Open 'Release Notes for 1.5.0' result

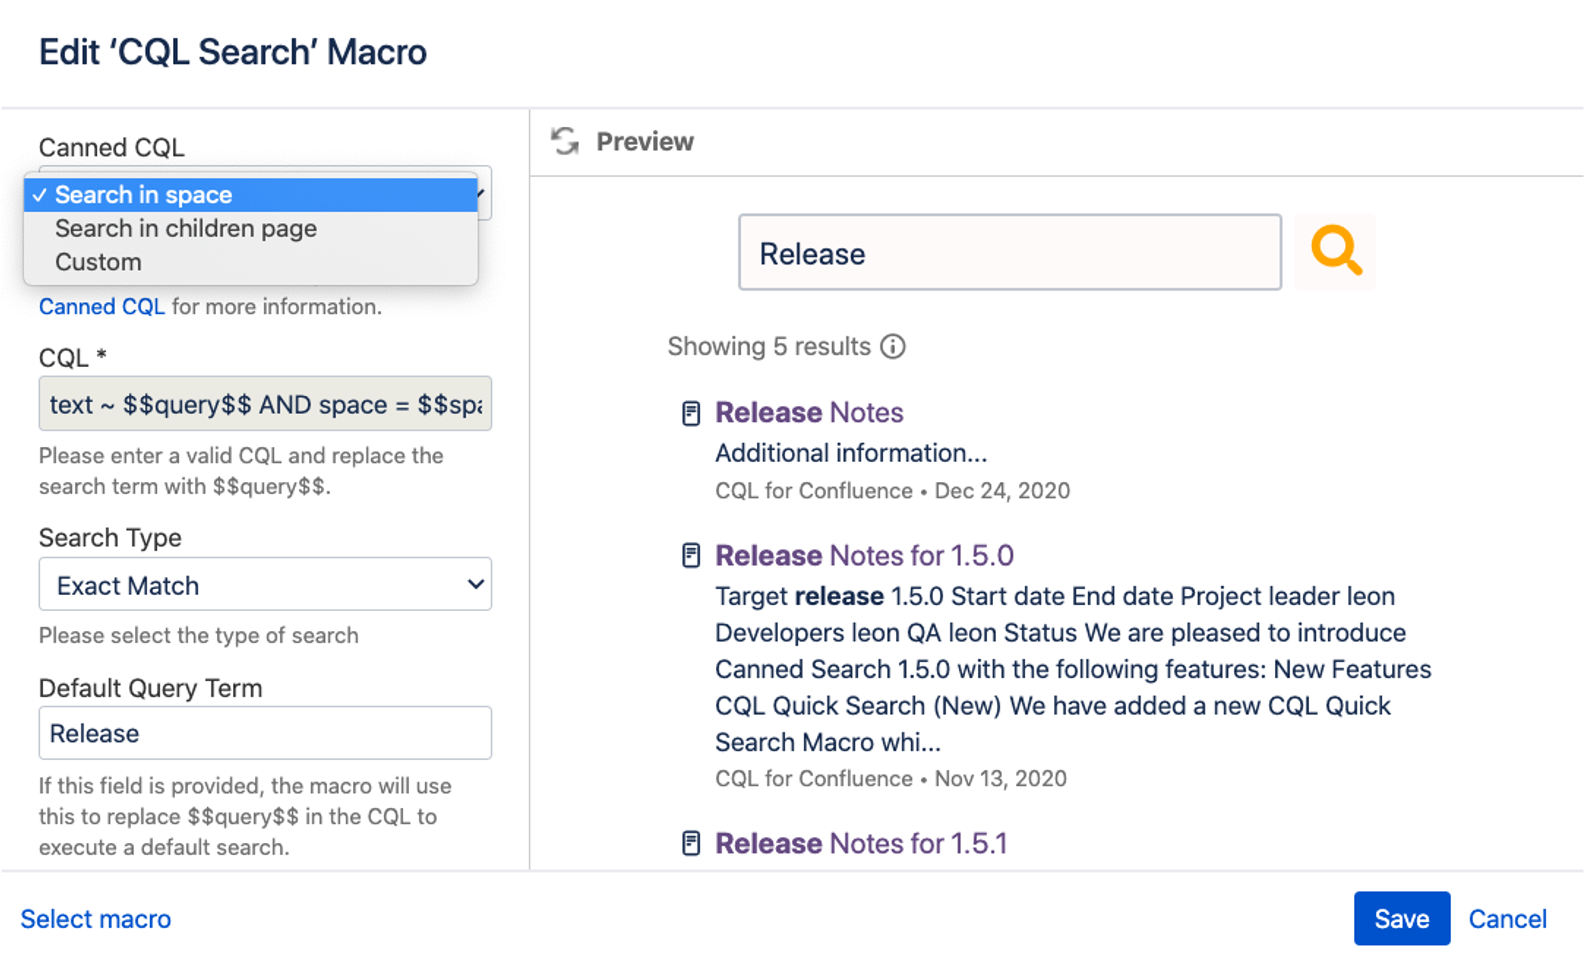(x=864, y=556)
